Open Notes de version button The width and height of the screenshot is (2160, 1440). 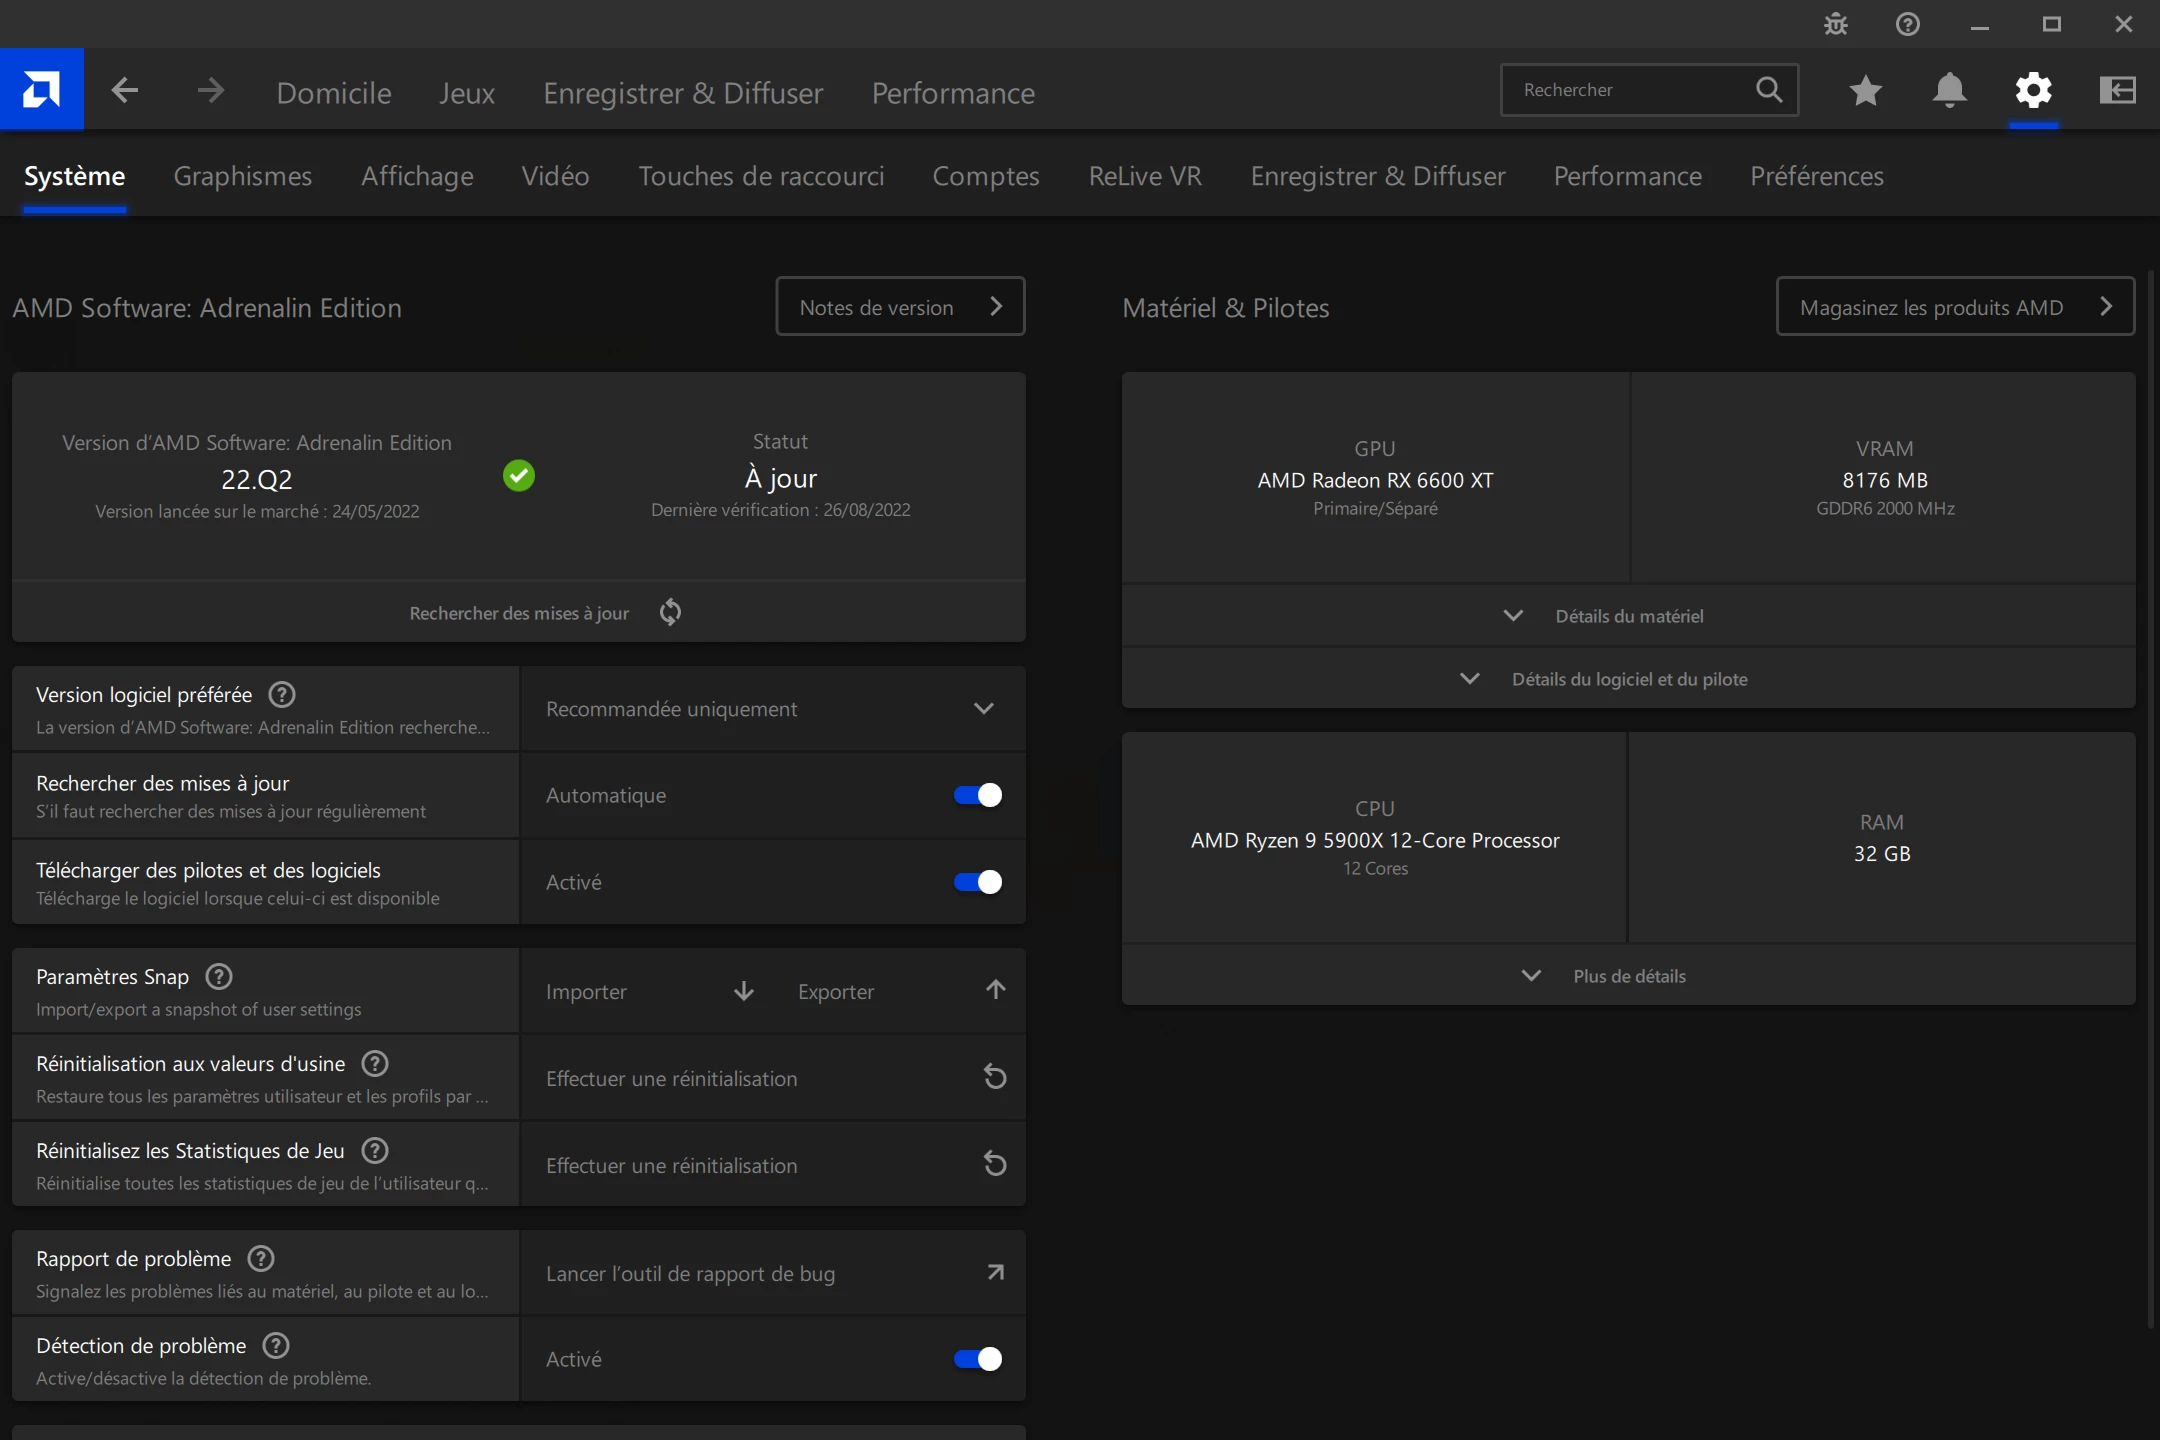click(900, 307)
